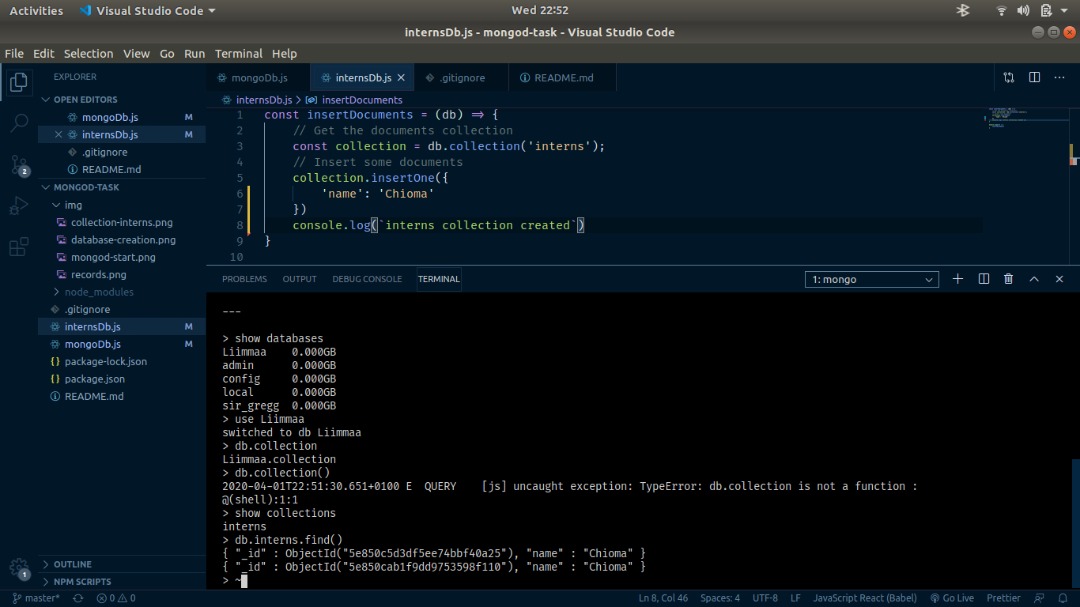This screenshot has height=607, width=1080.
Task: Open the Explorer view in activity bar
Action: pos(19,82)
